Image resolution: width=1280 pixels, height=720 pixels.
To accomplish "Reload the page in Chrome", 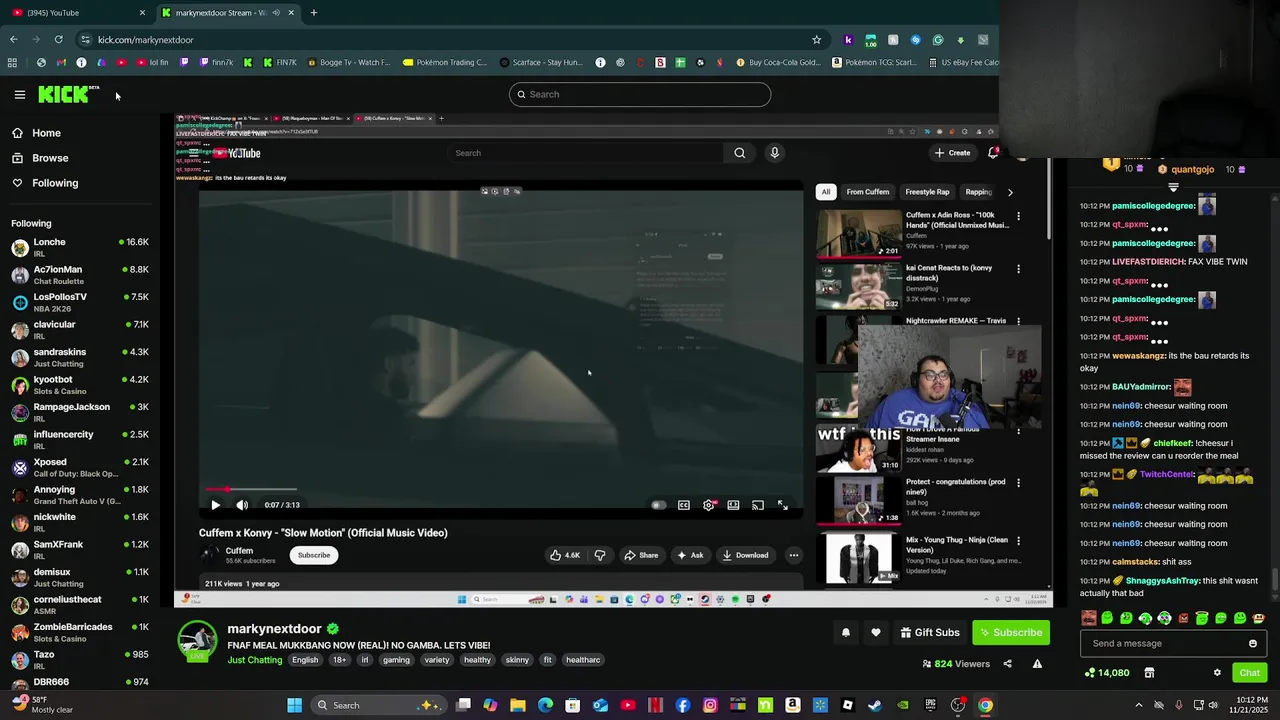I will (x=59, y=40).
